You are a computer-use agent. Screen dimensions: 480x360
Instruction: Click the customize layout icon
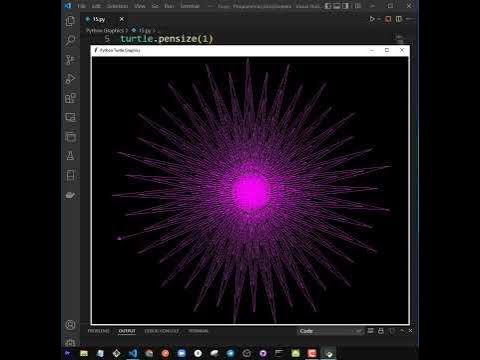[358, 6]
